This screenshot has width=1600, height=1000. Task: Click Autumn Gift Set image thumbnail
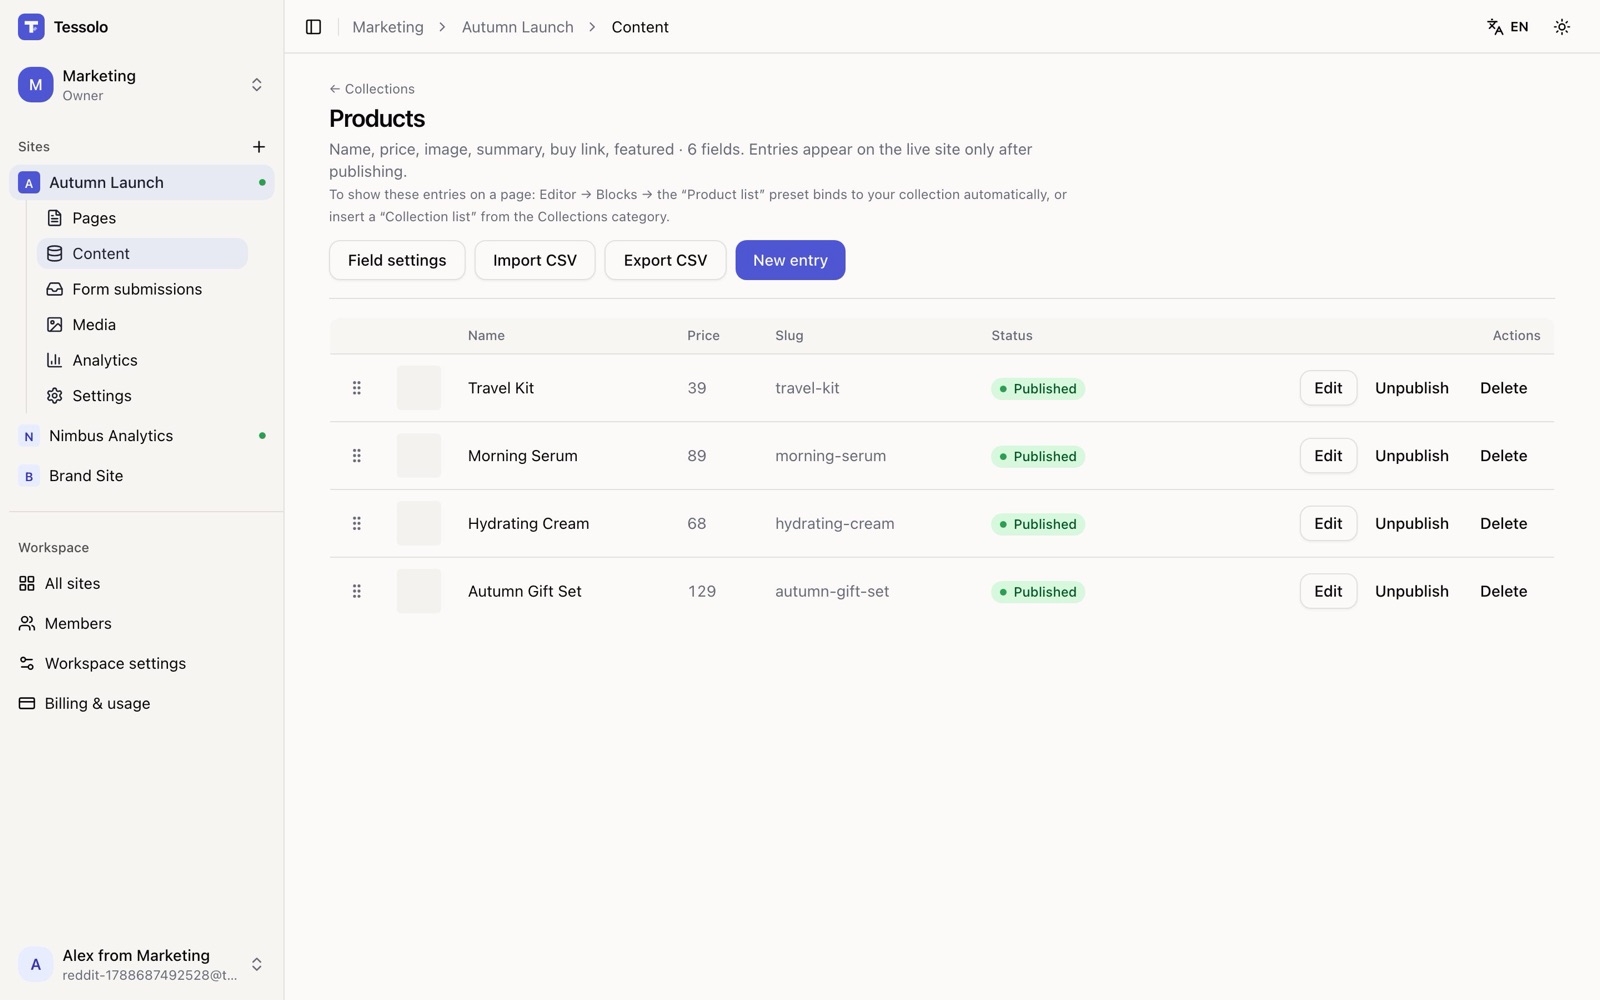(x=419, y=592)
